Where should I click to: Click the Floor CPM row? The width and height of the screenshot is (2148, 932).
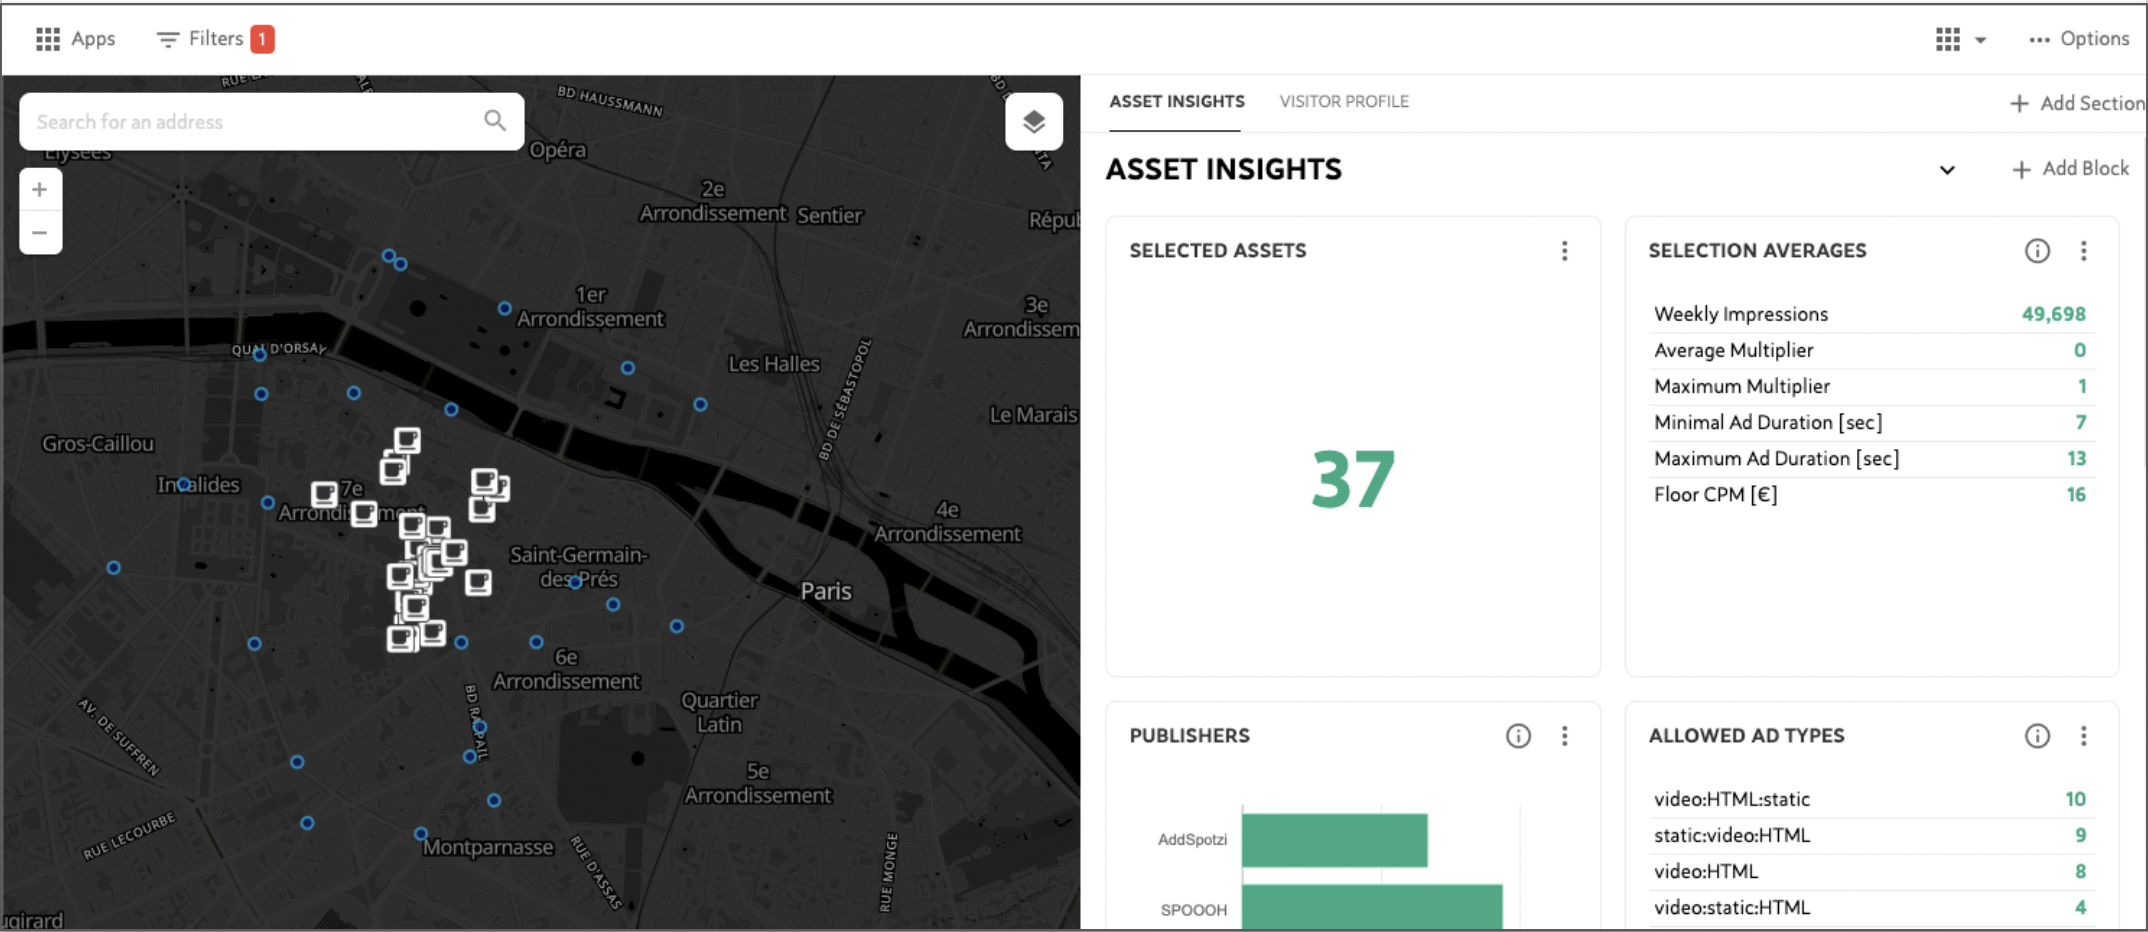[1870, 494]
